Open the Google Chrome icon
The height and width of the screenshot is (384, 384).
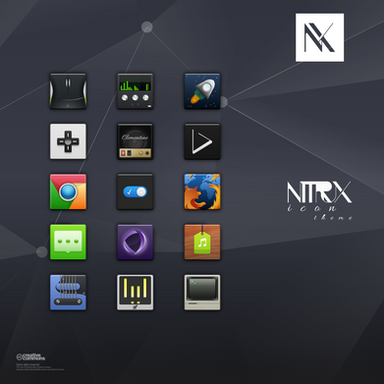(x=68, y=192)
